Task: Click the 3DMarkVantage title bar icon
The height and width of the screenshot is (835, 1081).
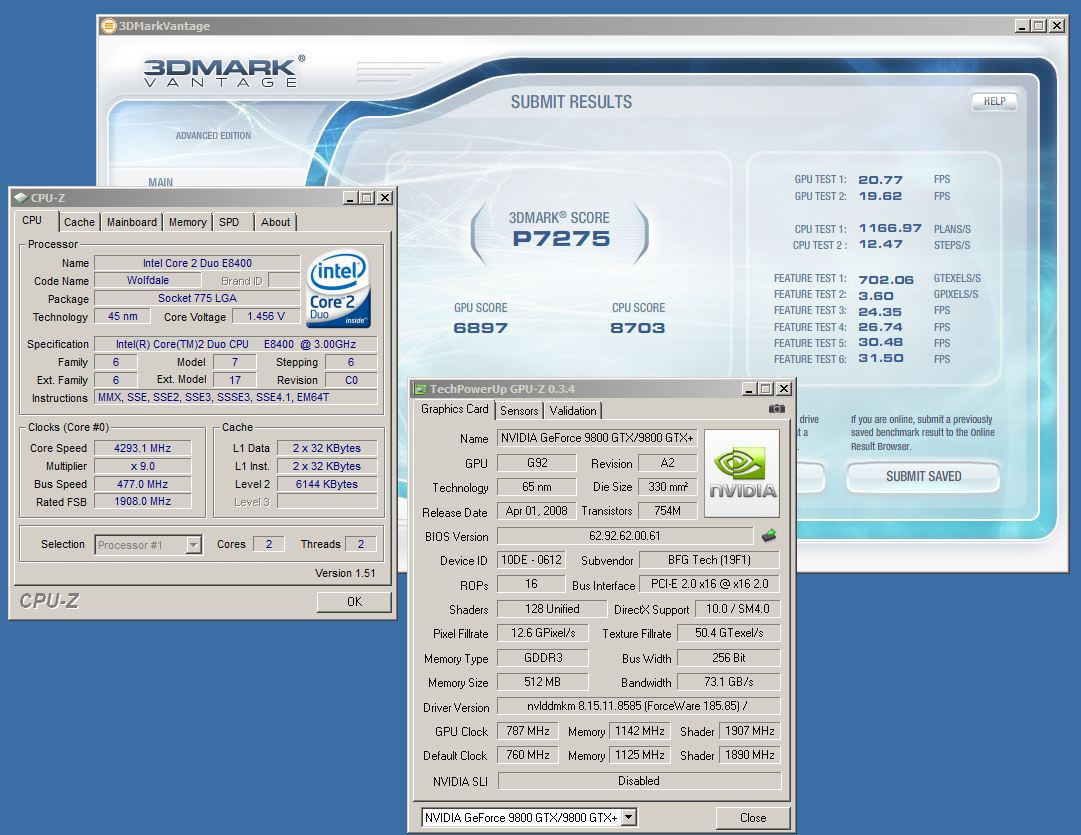Action: [x=108, y=26]
